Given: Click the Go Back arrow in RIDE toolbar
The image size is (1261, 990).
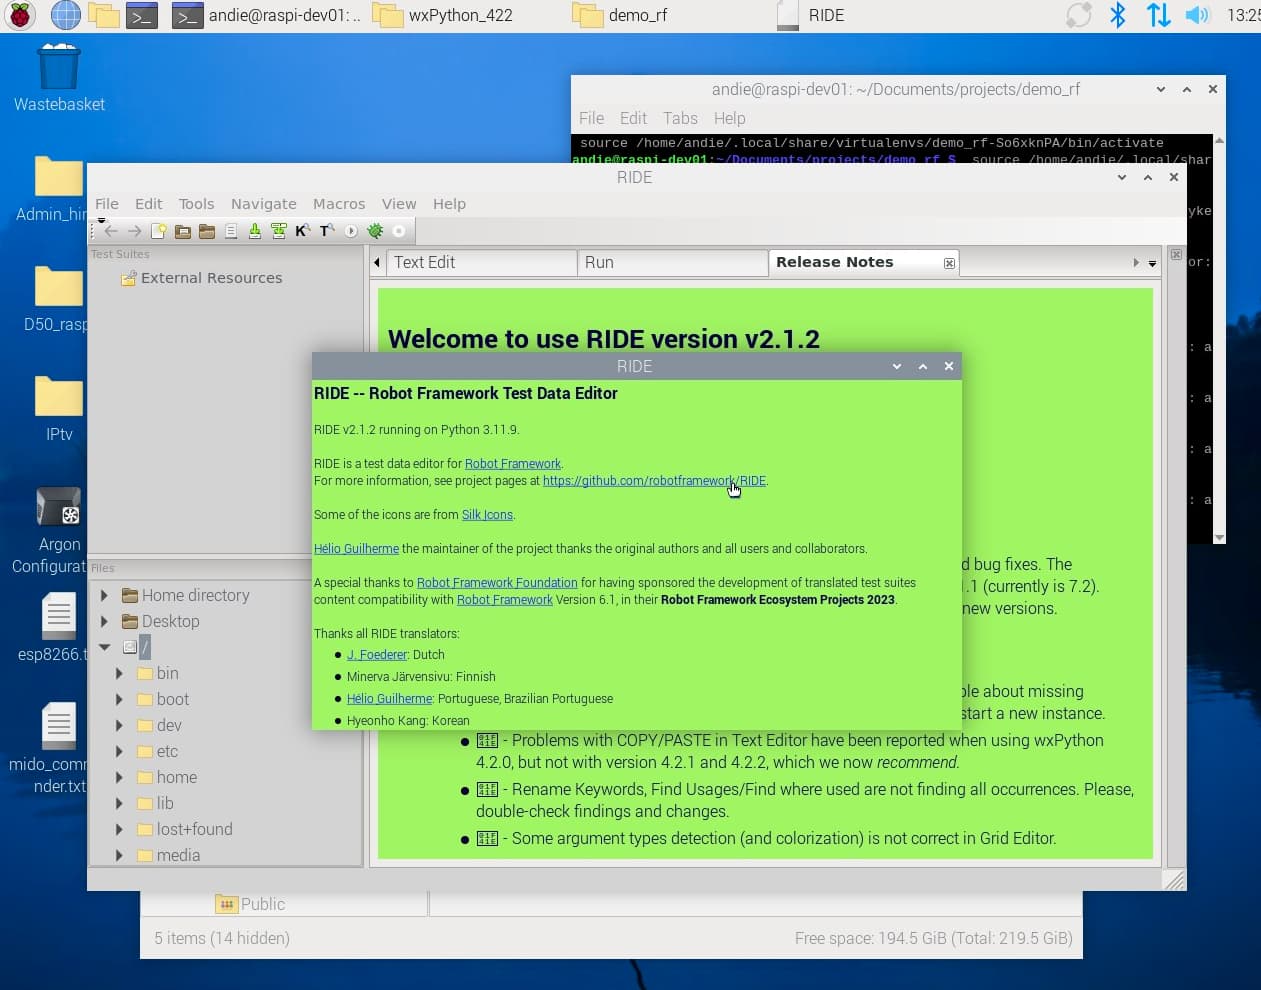Looking at the screenshot, I should (111, 231).
